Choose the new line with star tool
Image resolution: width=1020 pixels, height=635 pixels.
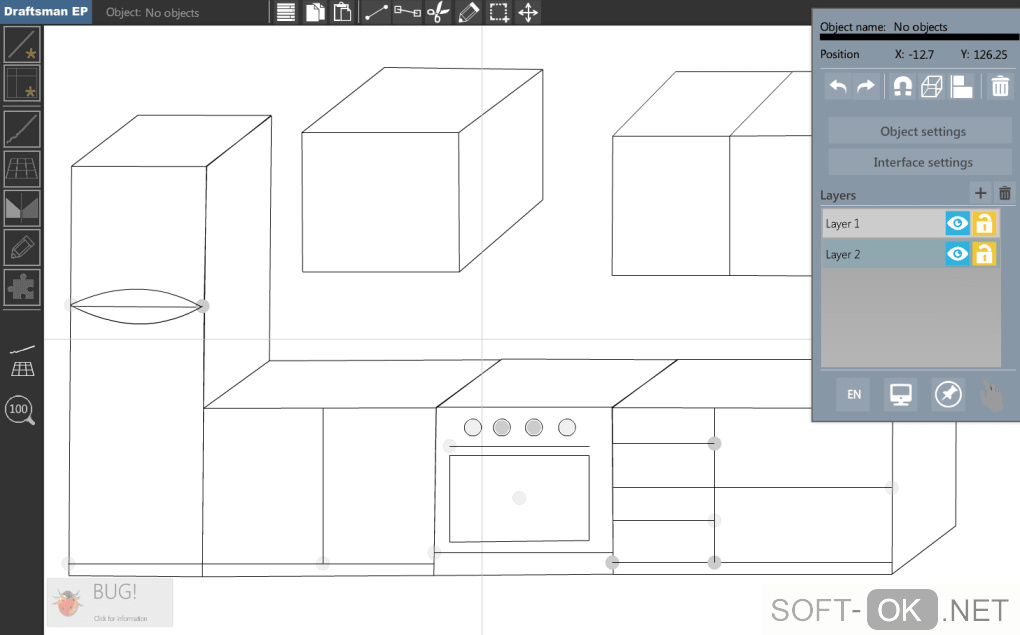pyautogui.click(x=22, y=44)
